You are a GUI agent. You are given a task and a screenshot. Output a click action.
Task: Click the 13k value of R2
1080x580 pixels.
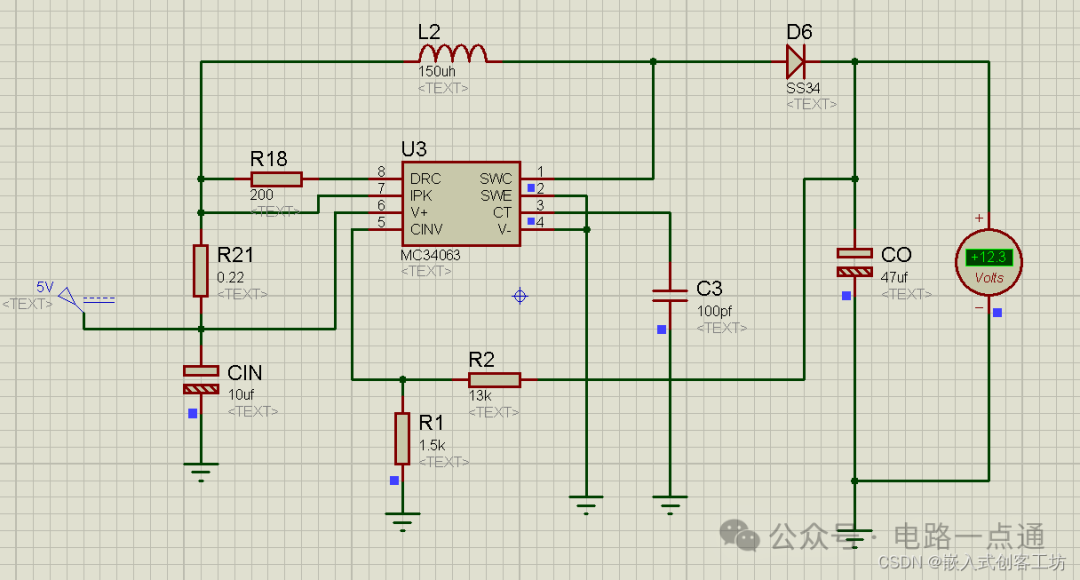(x=480, y=396)
